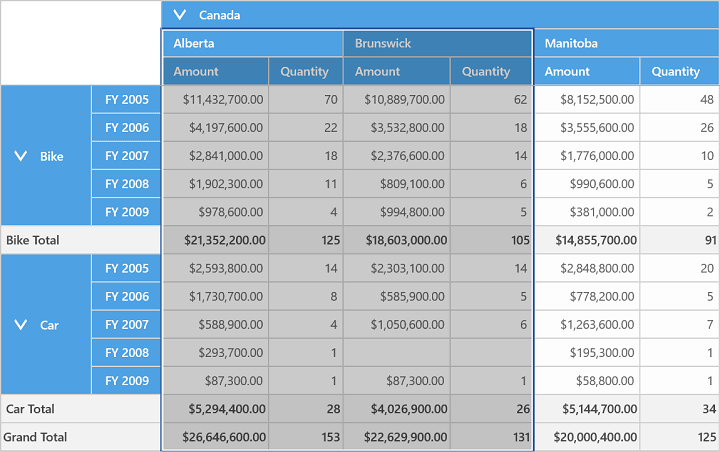Select cell $195,300.00
This screenshot has width=720, height=452.
point(586,353)
